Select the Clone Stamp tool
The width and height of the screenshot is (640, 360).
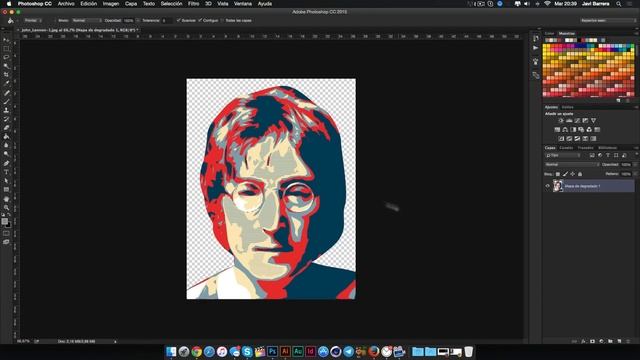(6, 110)
